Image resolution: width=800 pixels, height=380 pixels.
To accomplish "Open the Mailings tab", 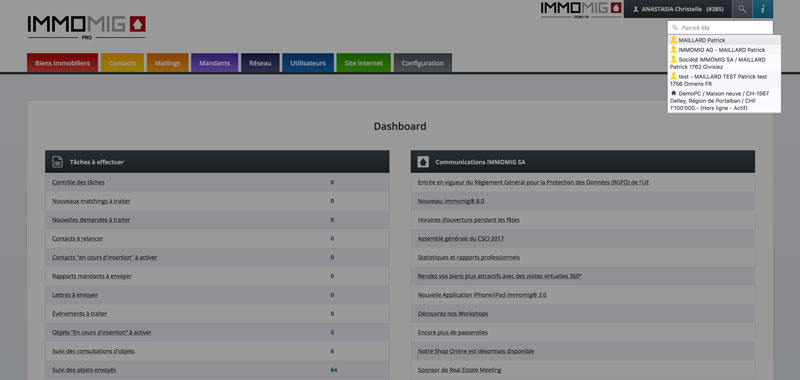I will [x=167, y=63].
